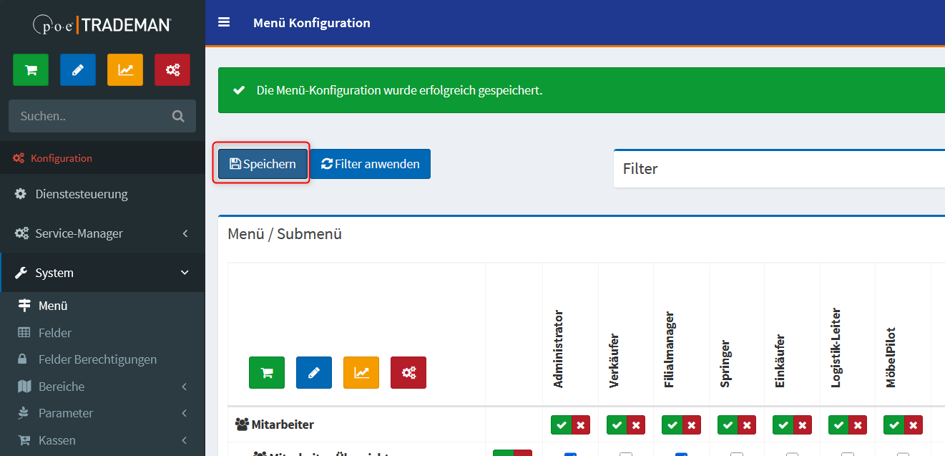Click the Einkäufer column header
The image size is (945, 456).
(x=780, y=361)
